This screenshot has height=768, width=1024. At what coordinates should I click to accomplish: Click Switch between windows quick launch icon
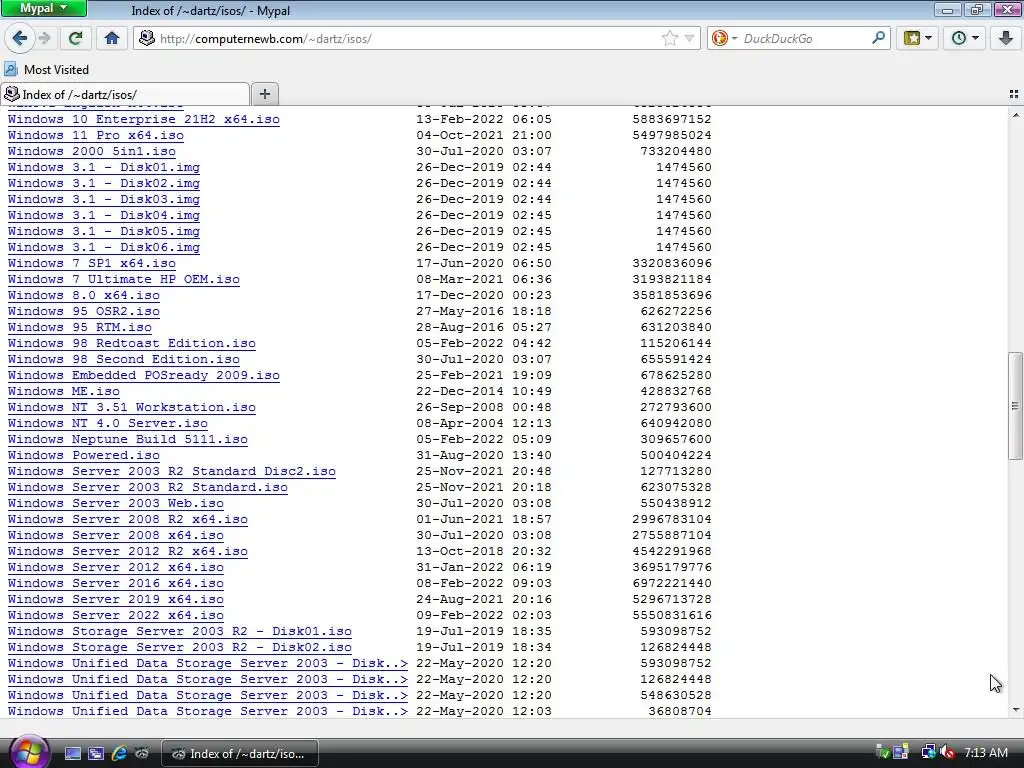click(x=95, y=753)
